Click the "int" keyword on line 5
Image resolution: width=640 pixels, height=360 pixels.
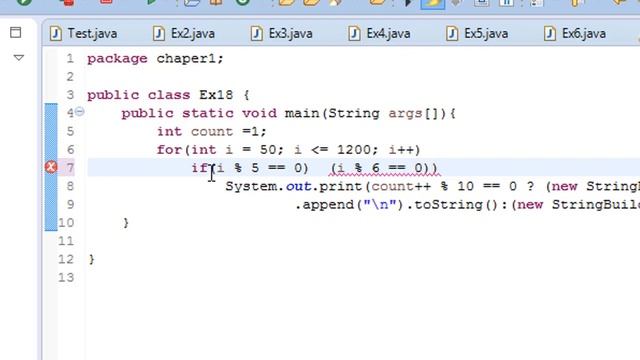click(x=169, y=131)
